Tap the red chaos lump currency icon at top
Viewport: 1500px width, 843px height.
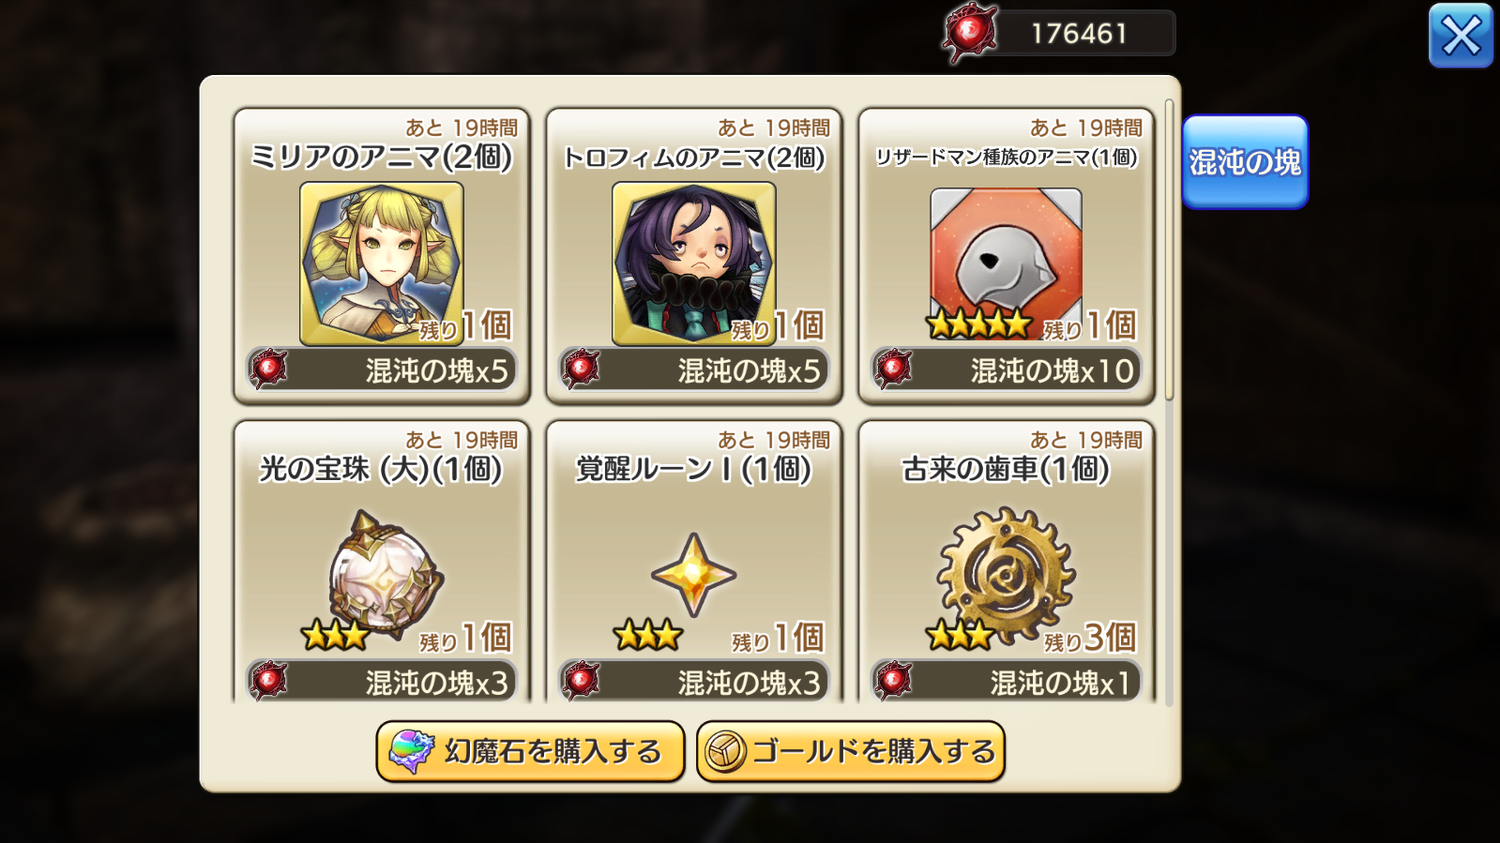pos(969,33)
